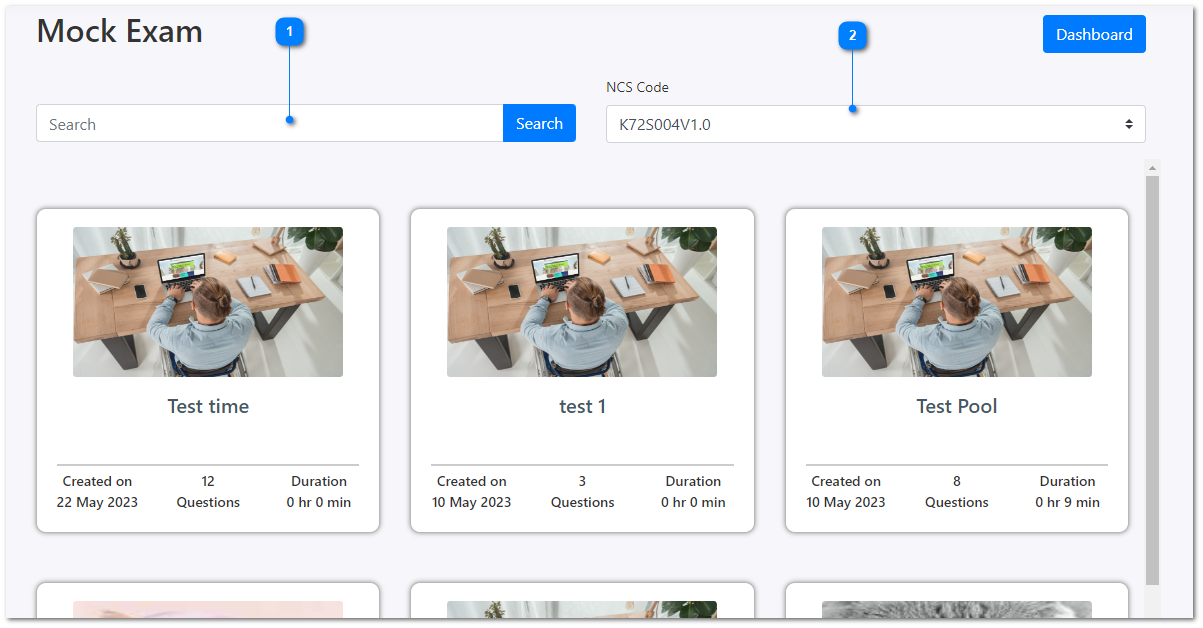This screenshot has width=1203, height=628.
Task: Click the NCS Code select arrow icon
Action: click(x=1128, y=125)
